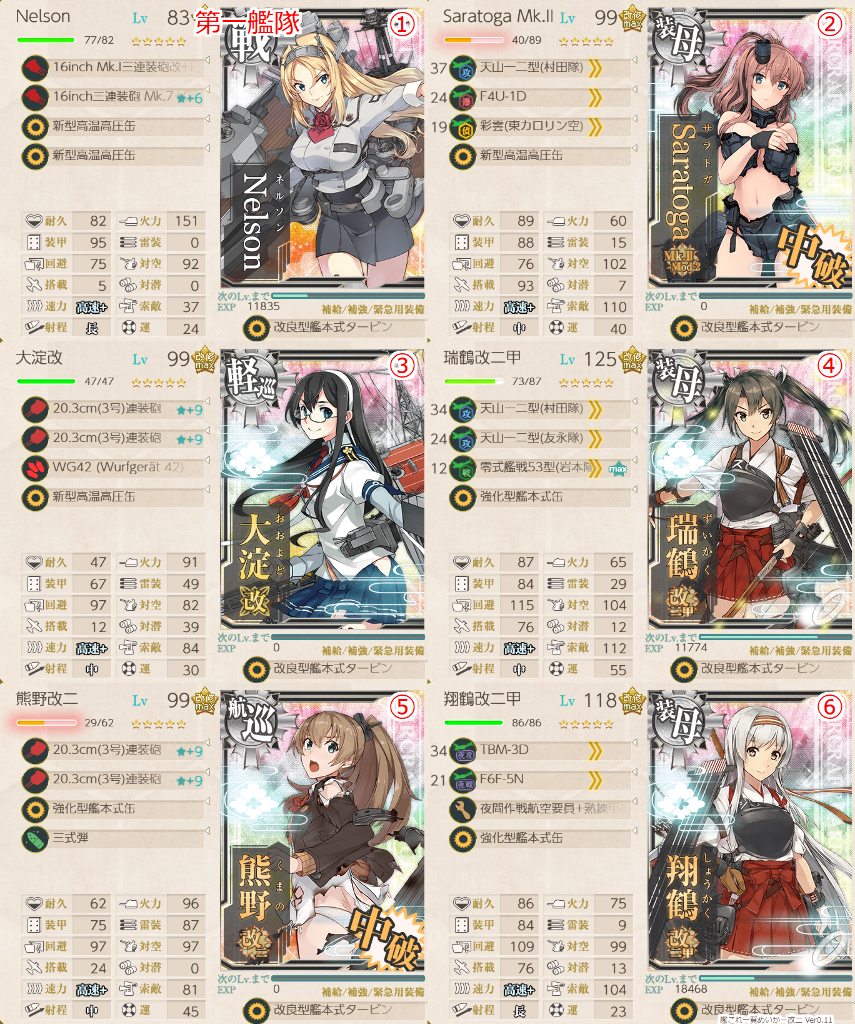This screenshot has height=1024, width=855.
Task: Click Nelson's 16inch Mk.I main gun icon
Action: coord(35,67)
